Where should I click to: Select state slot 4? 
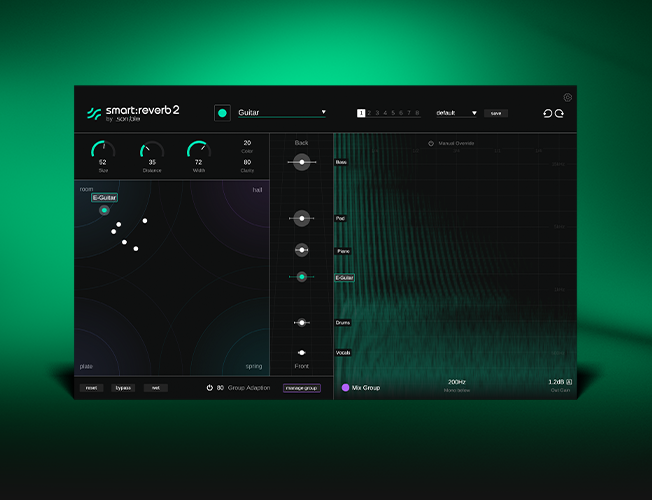(385, 113)
